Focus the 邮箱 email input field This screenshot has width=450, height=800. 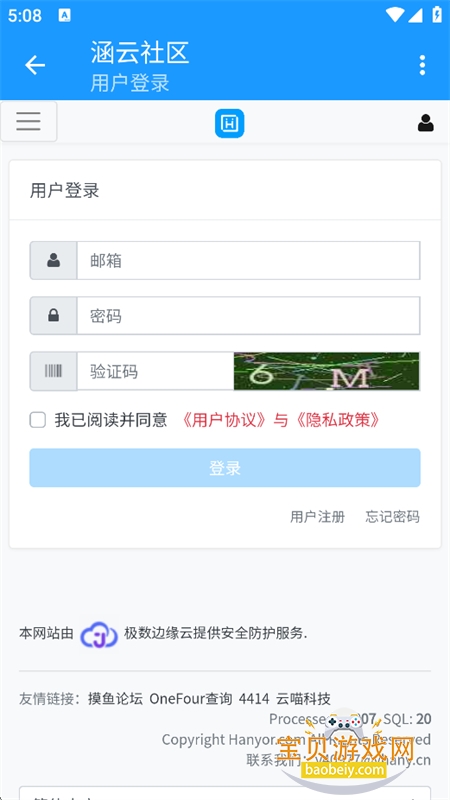tap(248, 261)
